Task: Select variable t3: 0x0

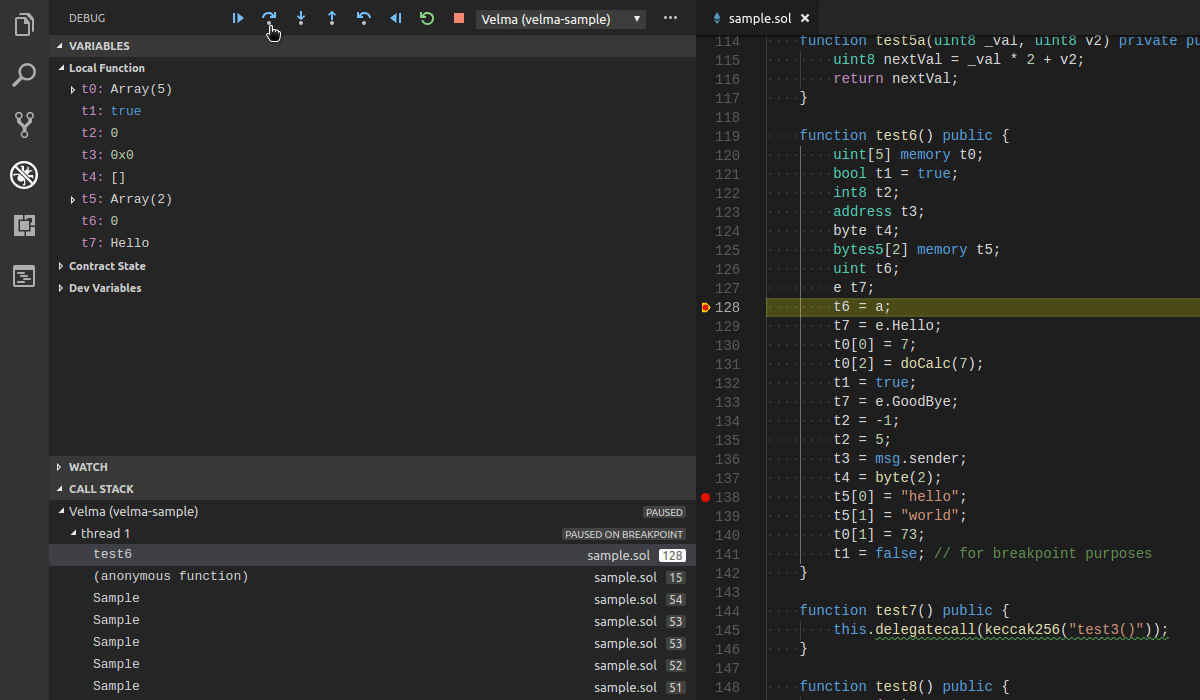Action: [x=372, y=155]
